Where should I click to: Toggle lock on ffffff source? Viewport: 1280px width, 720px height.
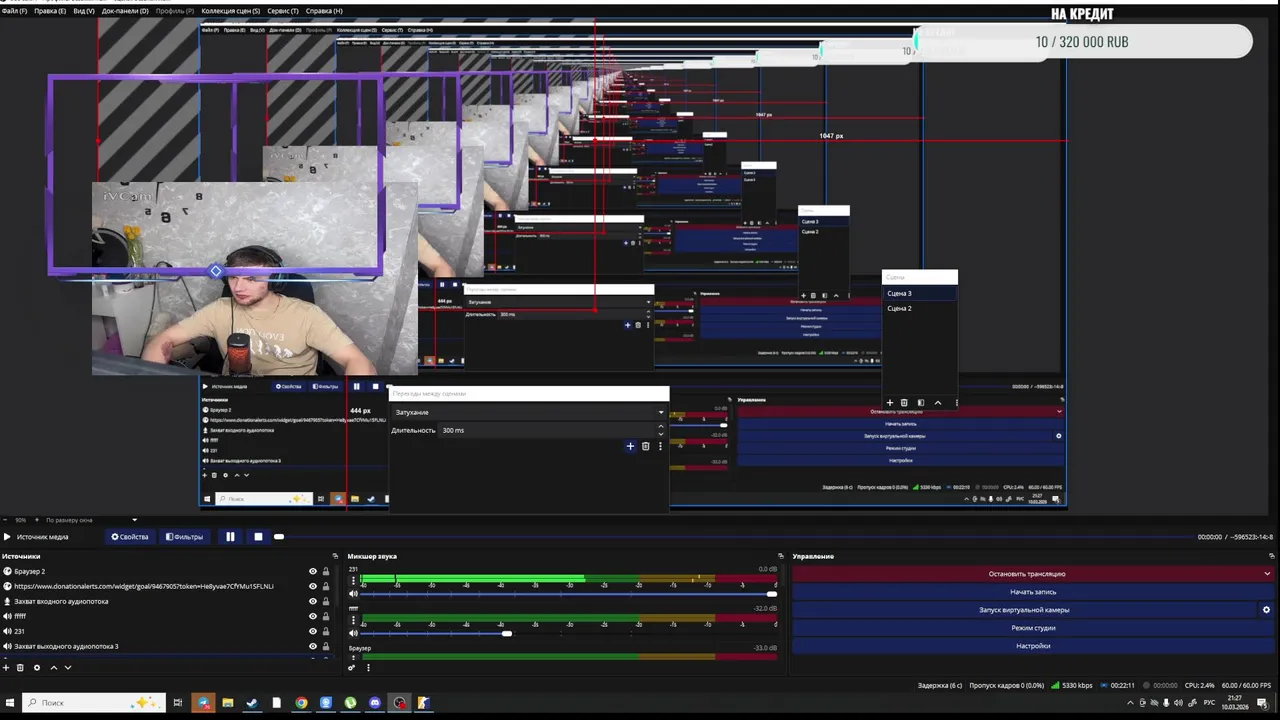(326, 617)
